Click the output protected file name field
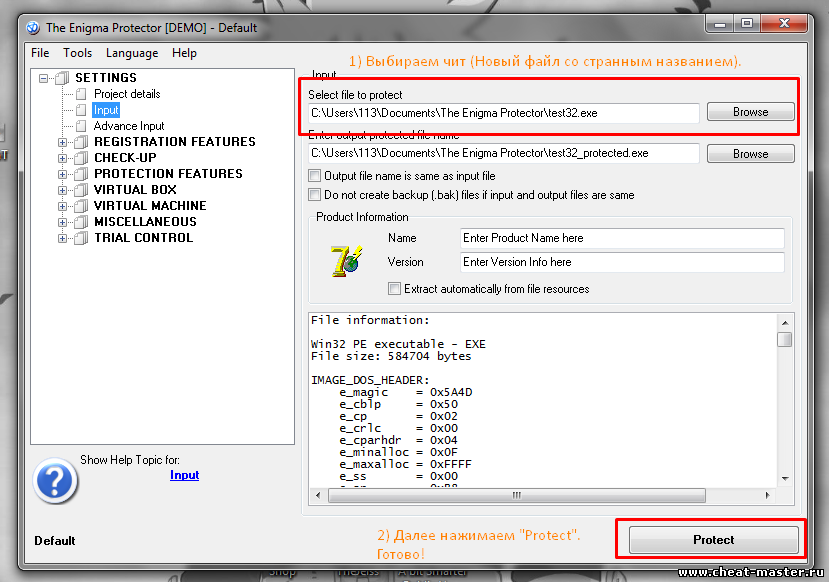 point(504,153)
